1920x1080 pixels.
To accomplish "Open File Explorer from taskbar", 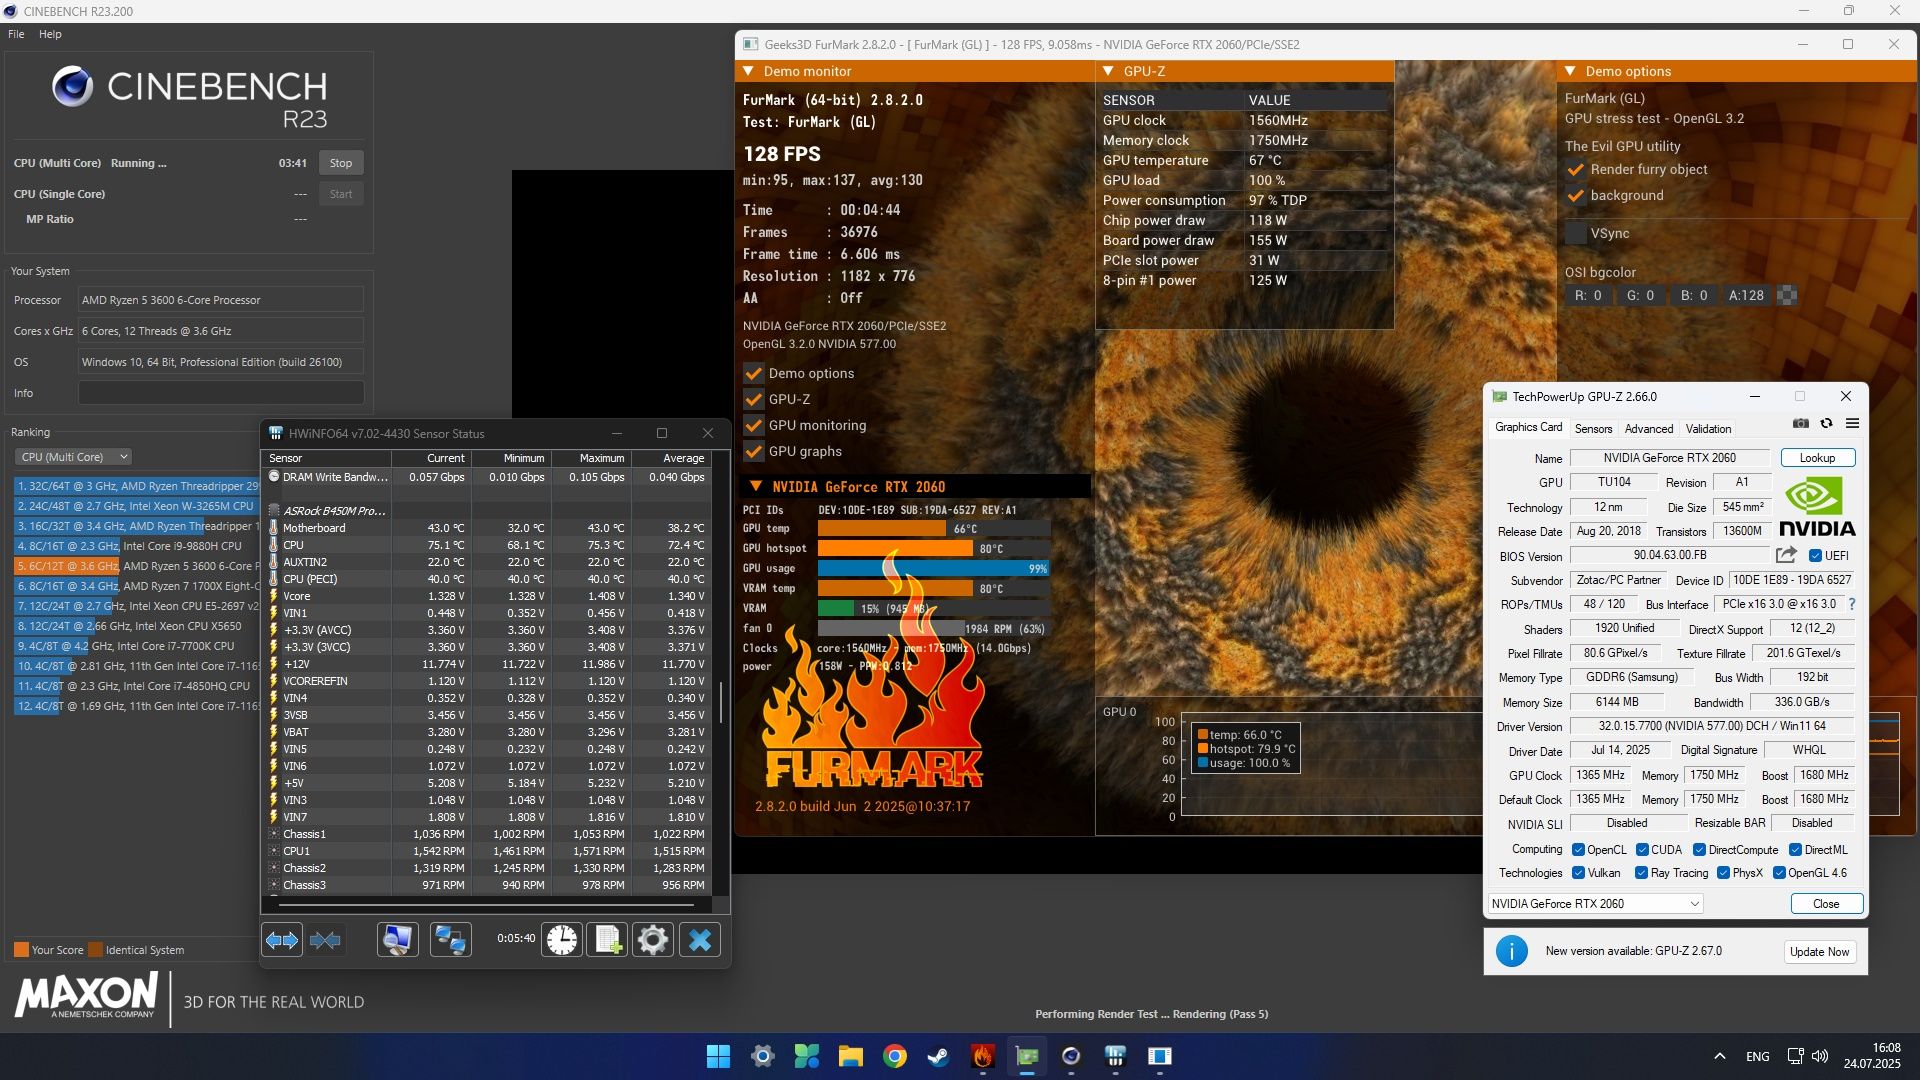I will (850, 1056).
